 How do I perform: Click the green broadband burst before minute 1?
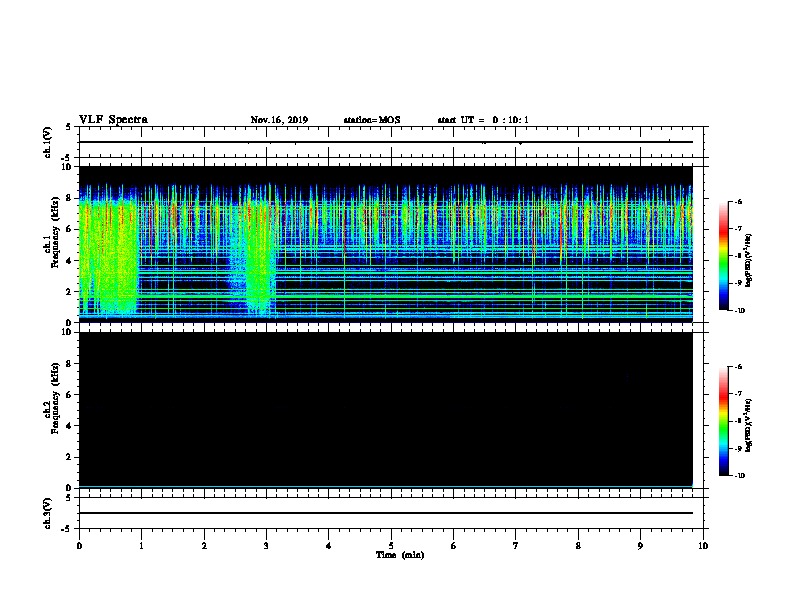coord(110,258)
